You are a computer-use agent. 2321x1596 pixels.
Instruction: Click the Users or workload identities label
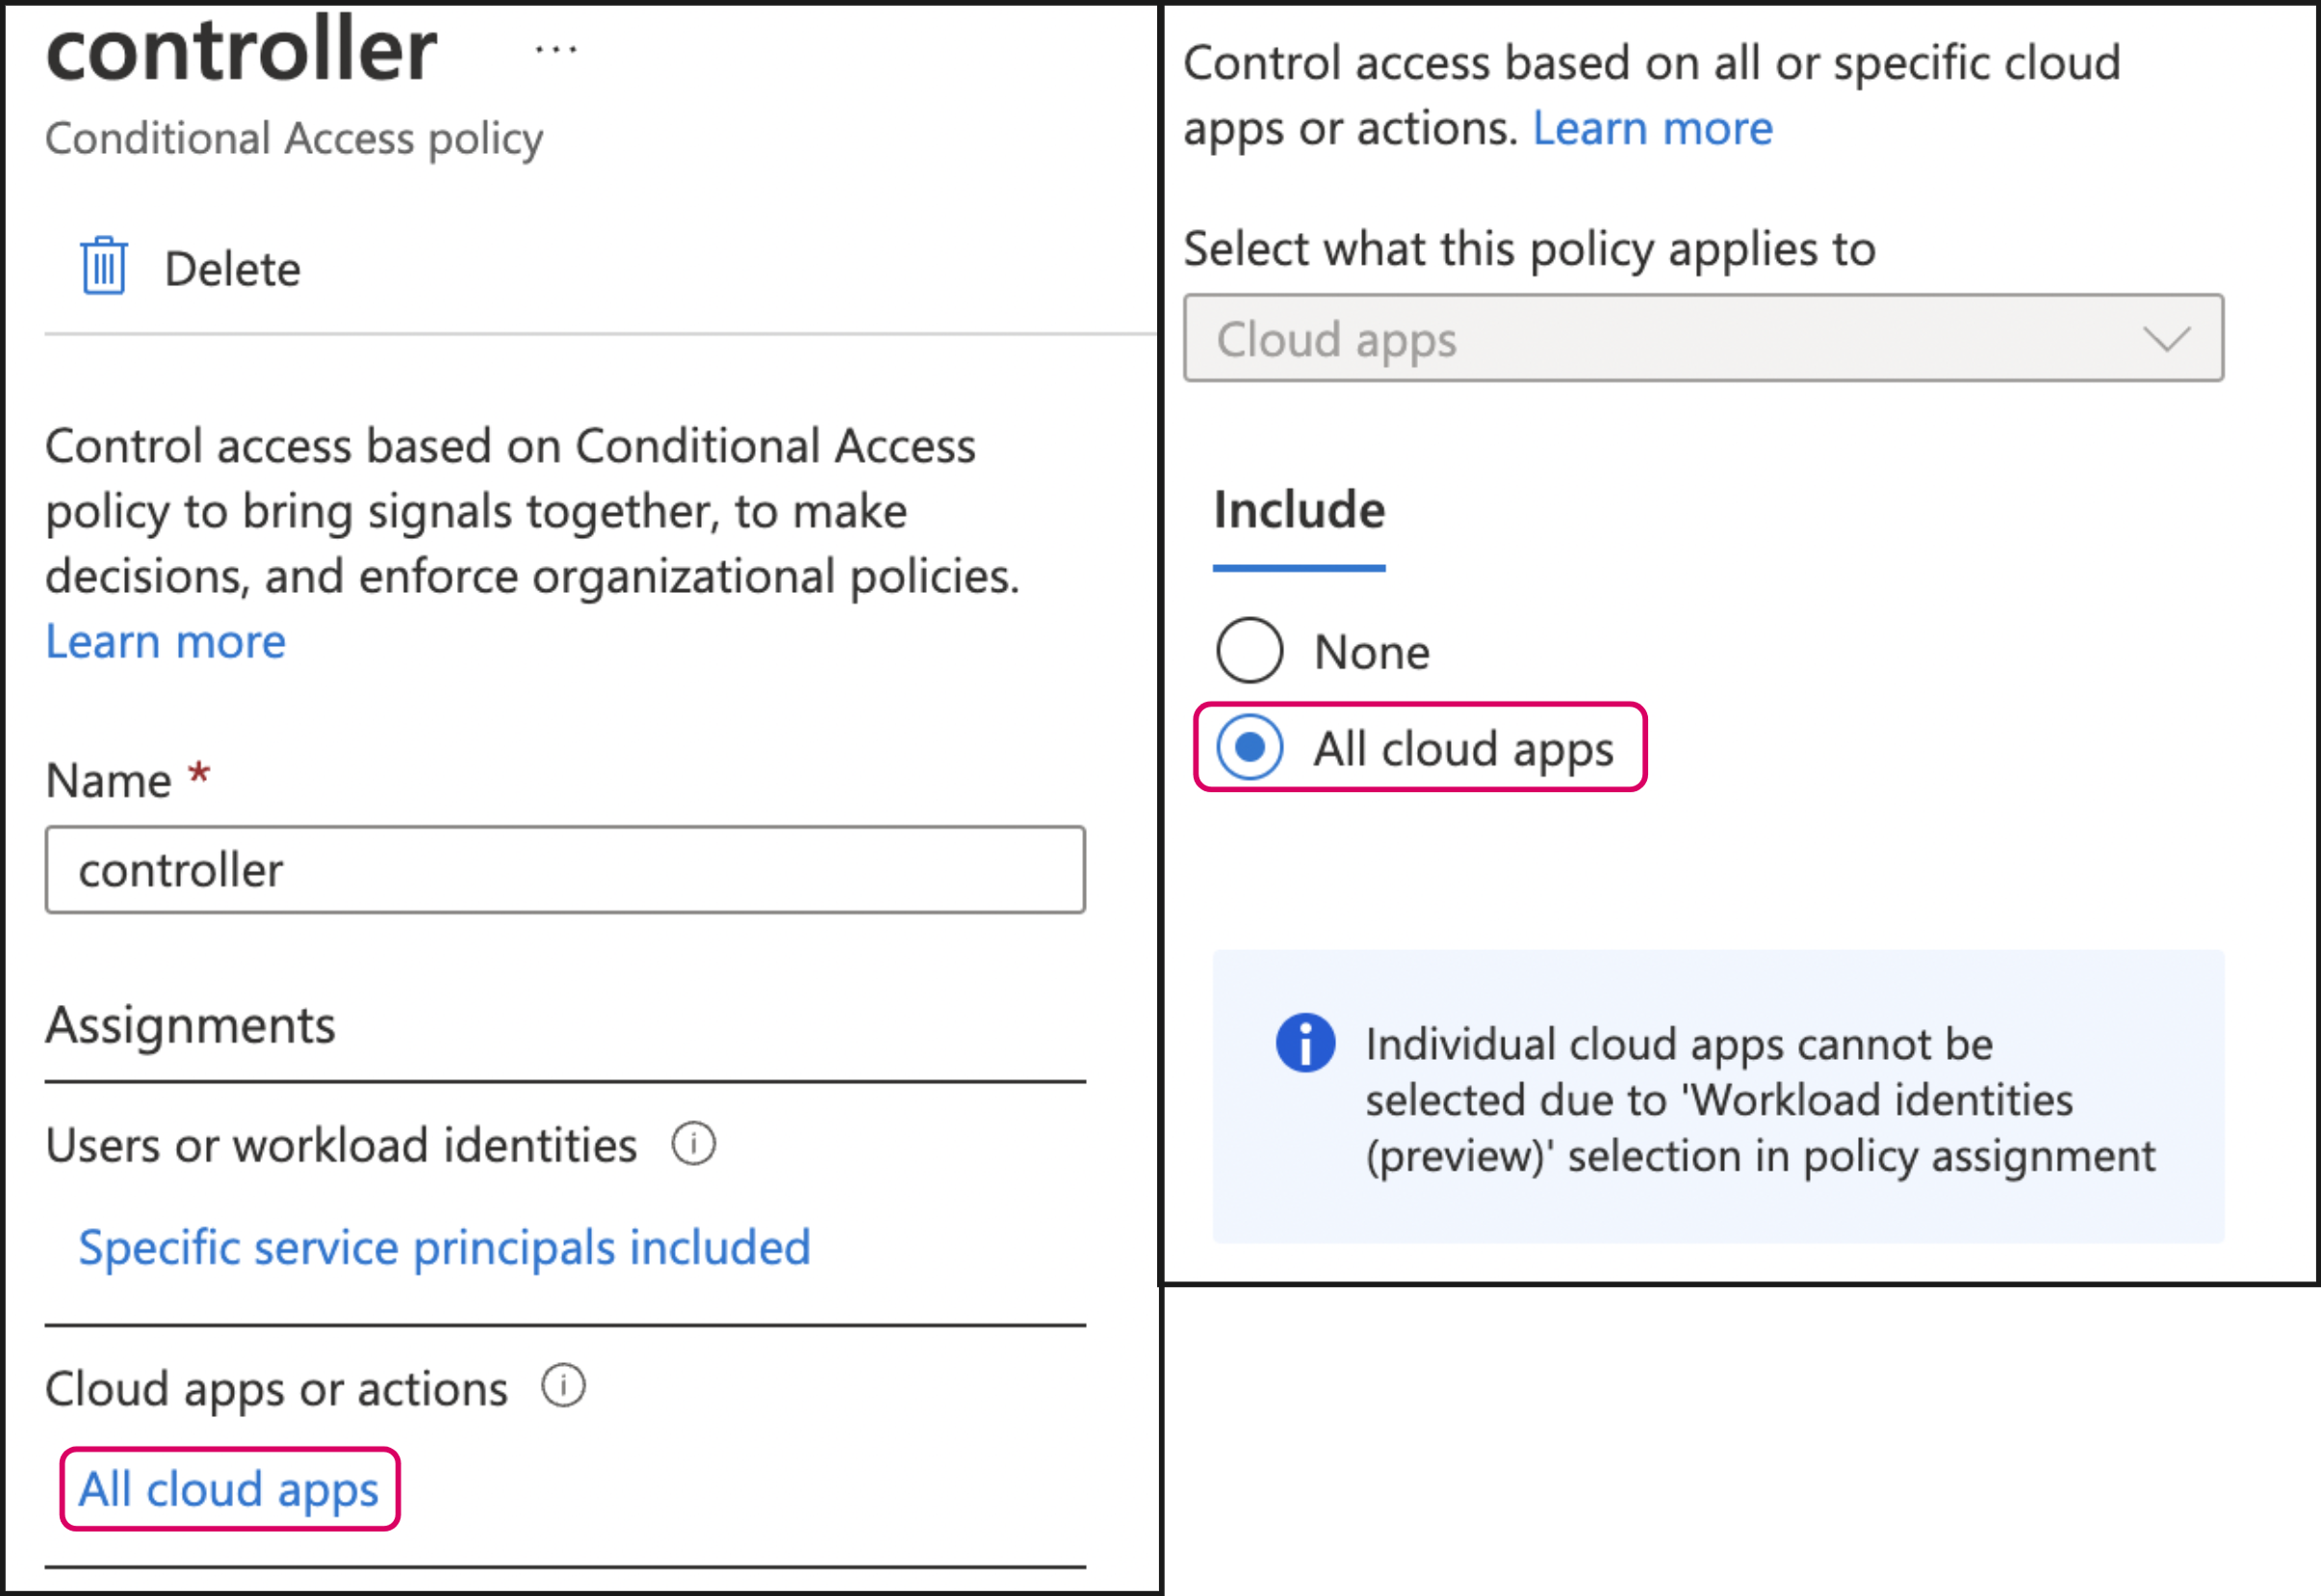[341, 1145]
